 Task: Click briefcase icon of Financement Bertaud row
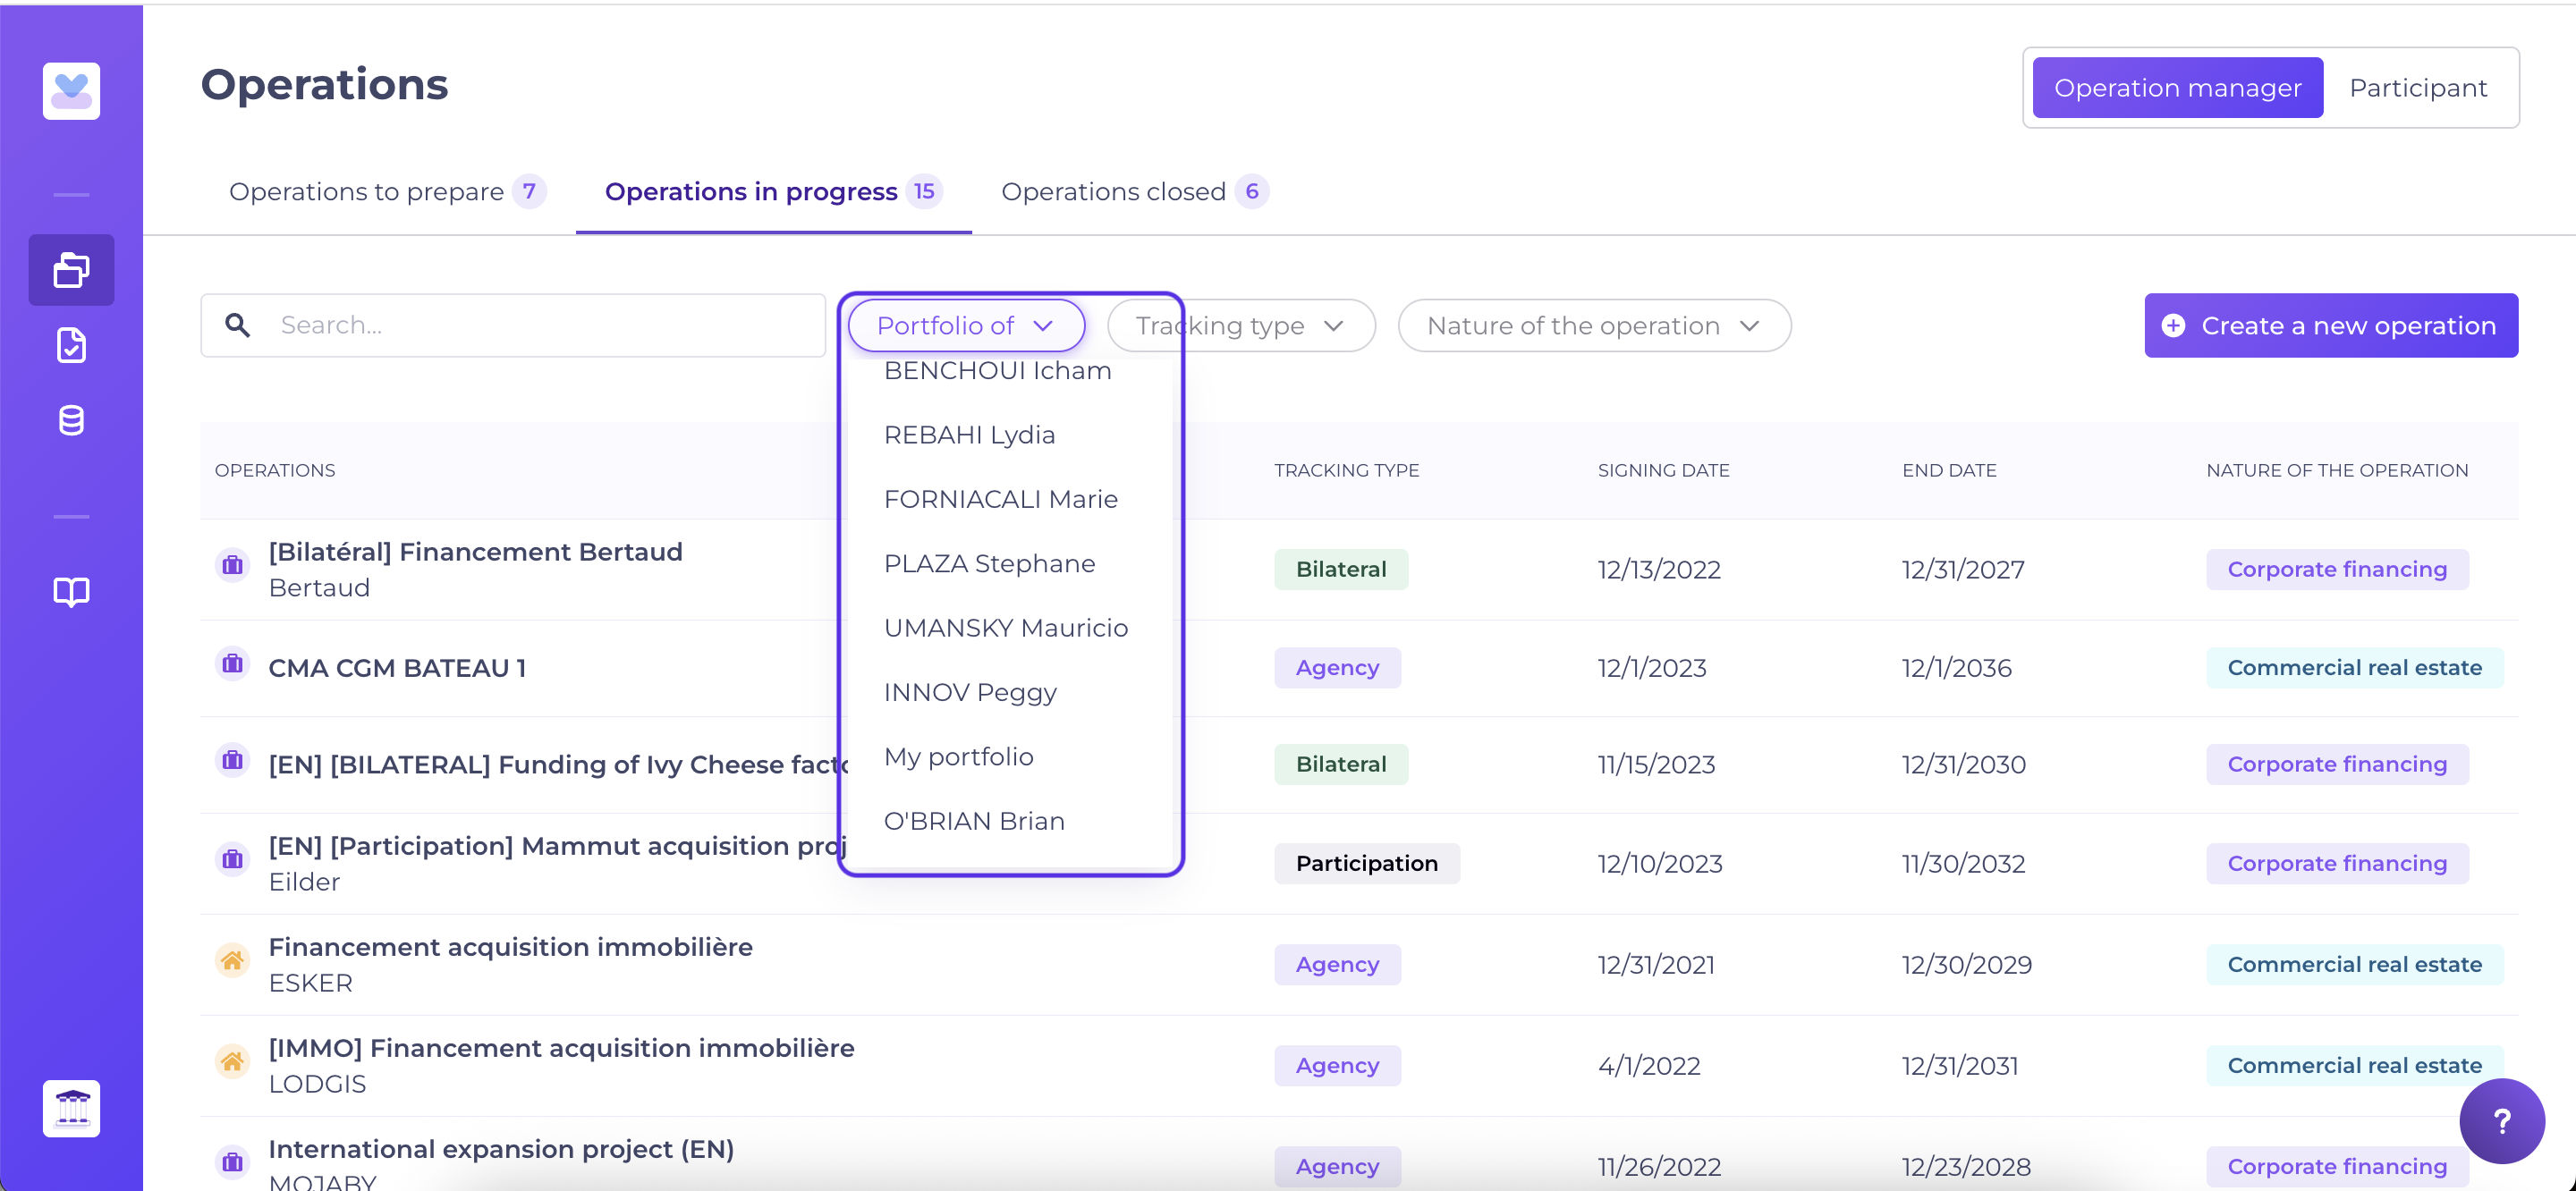(x=232, y=565)
